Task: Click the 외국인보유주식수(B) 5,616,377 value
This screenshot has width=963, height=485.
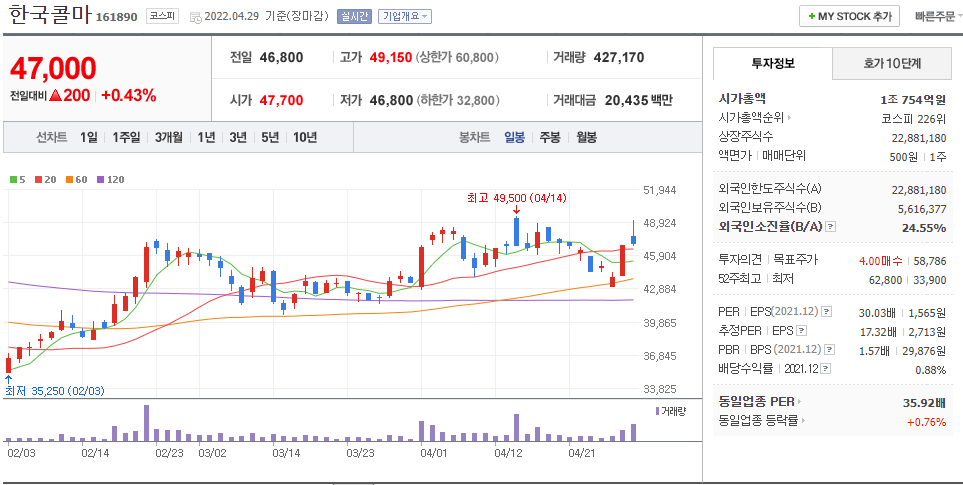Action: tap(922, 209)
